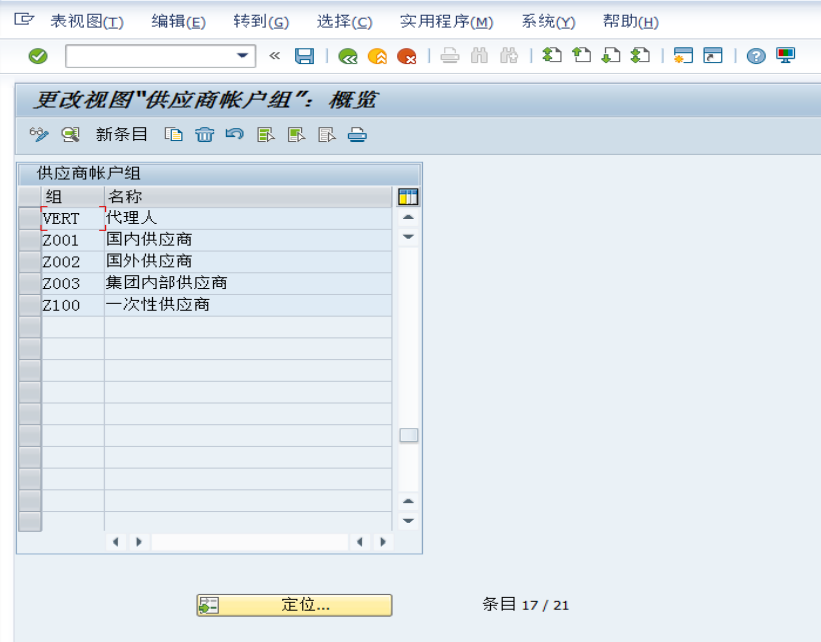This screenshot has width=821, height=642.
Task: Go to last page icon
Action: click(x=640, y=56)
